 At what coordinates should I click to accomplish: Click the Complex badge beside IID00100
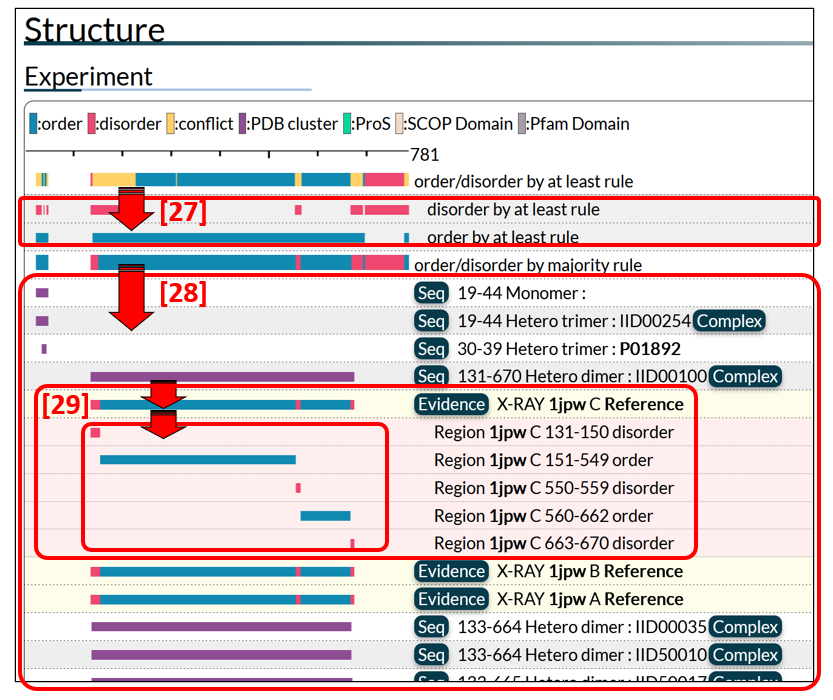pos(745,377)
